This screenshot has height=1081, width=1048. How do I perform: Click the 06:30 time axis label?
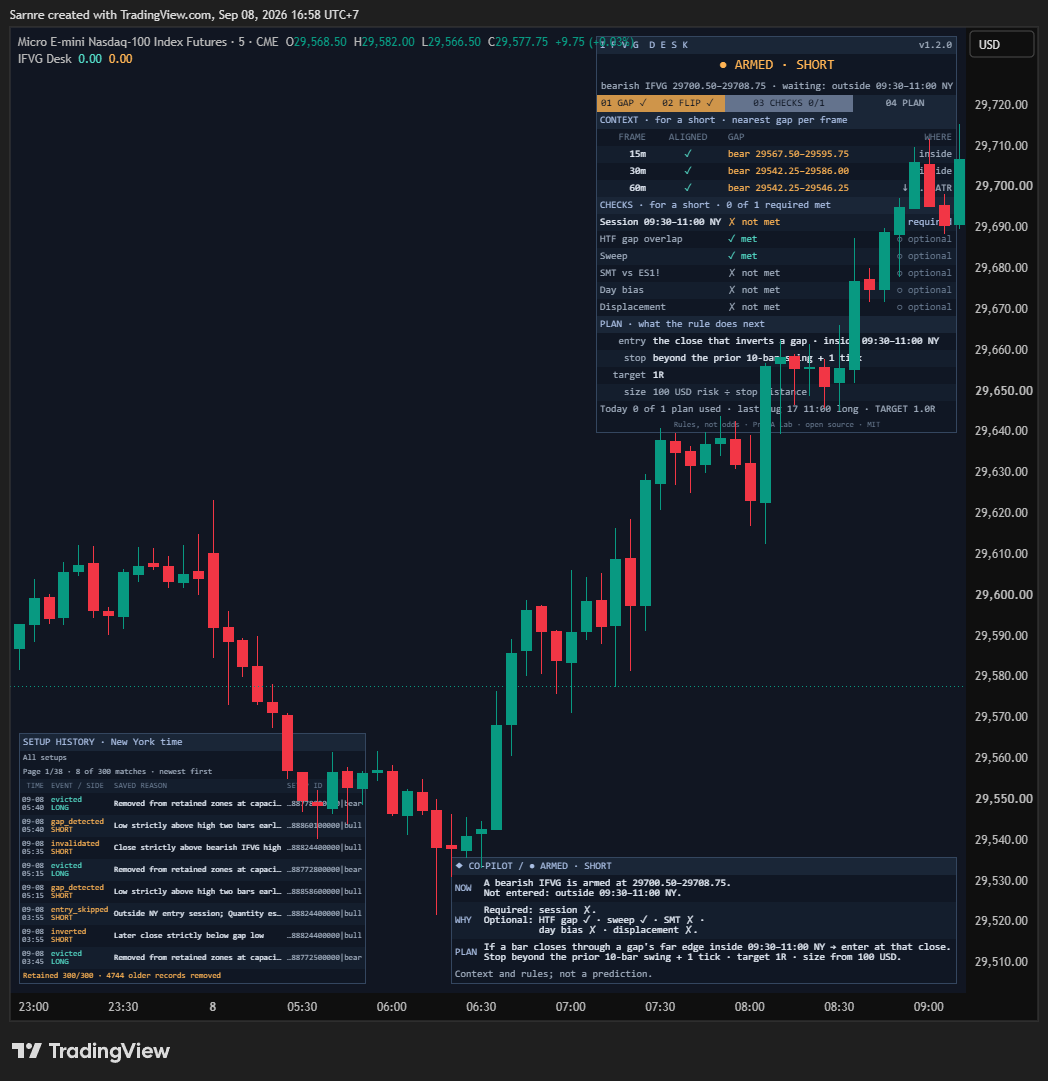point(481,1007)
